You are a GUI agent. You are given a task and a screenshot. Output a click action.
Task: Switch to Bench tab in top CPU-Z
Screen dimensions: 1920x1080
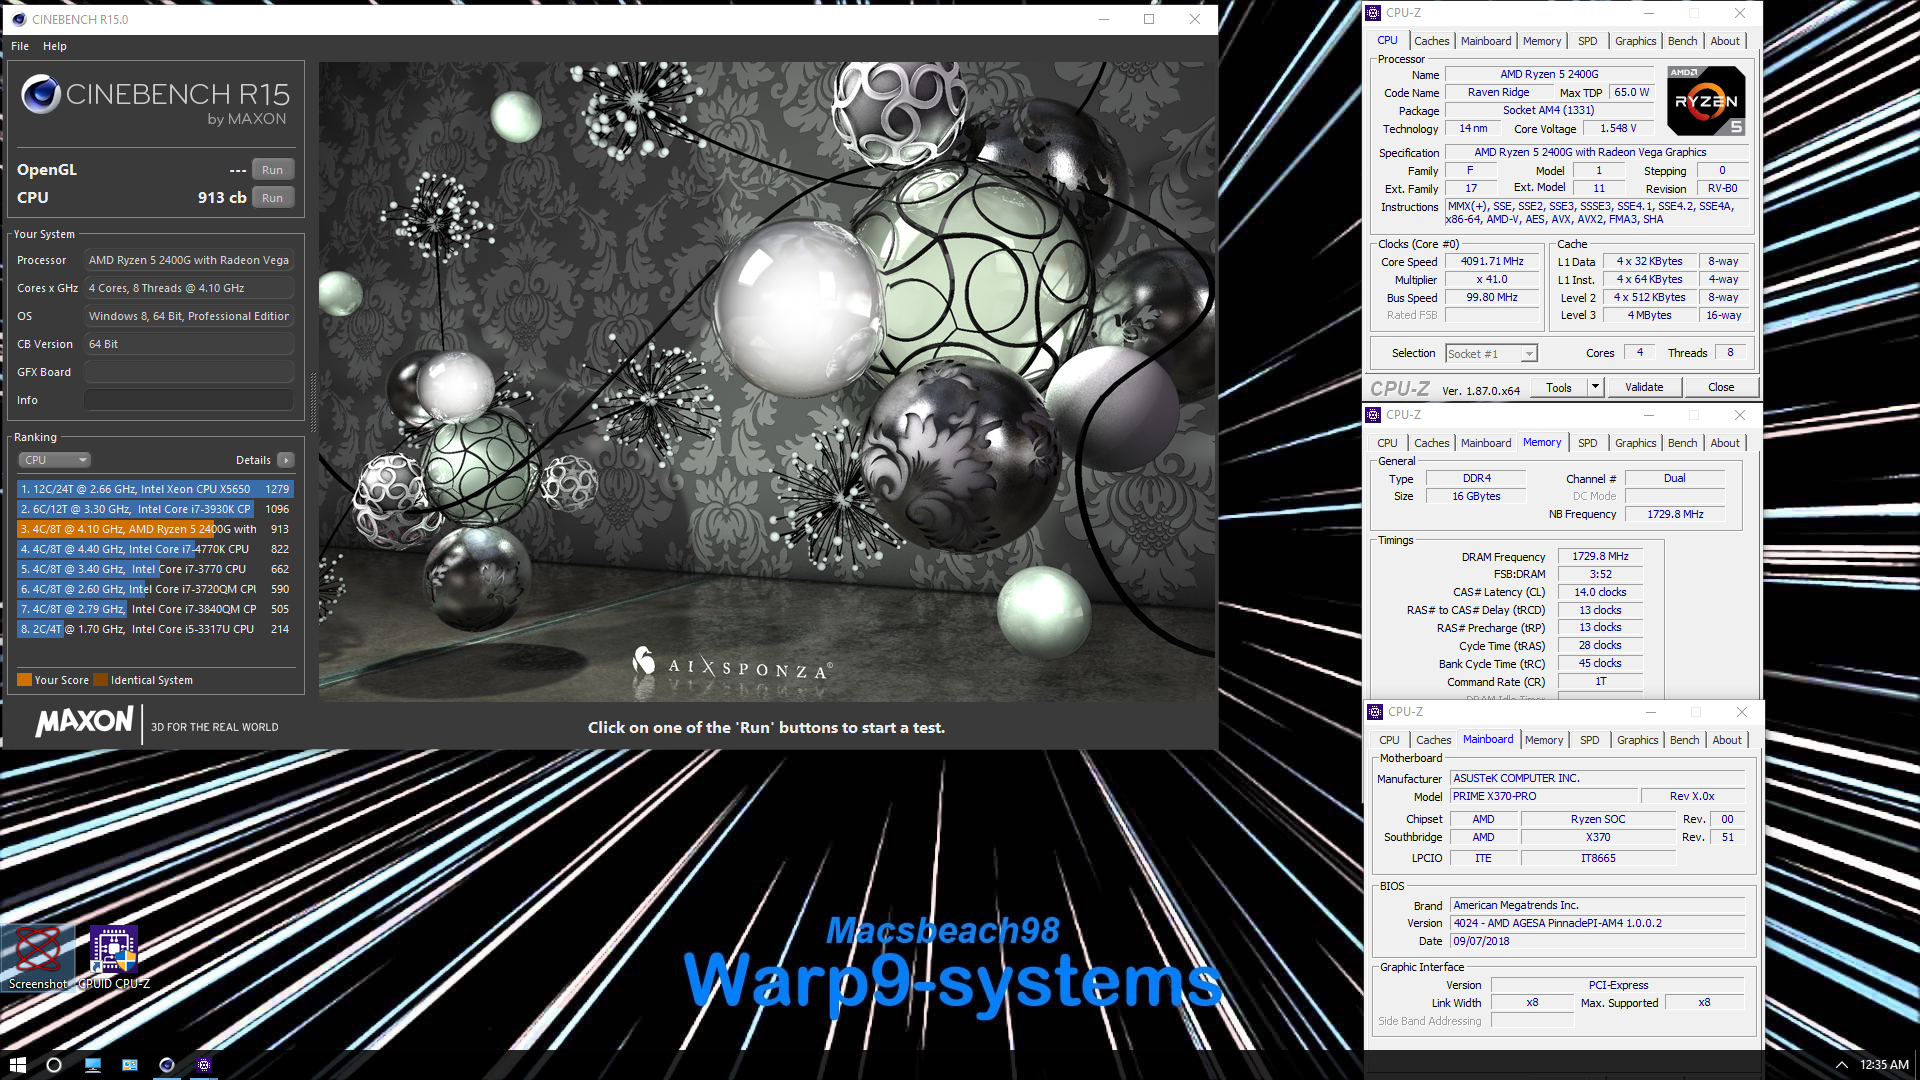click(1682, 41)
